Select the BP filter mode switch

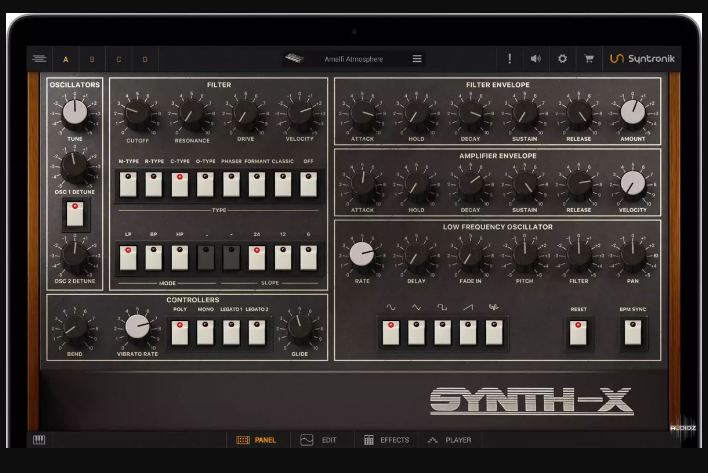click(x=154, y=258)
